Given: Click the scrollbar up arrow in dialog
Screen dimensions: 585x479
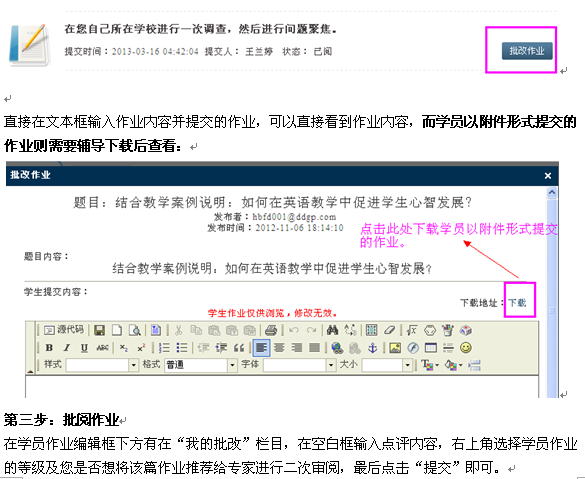Looking at the screenshot, I should point(552,192).
